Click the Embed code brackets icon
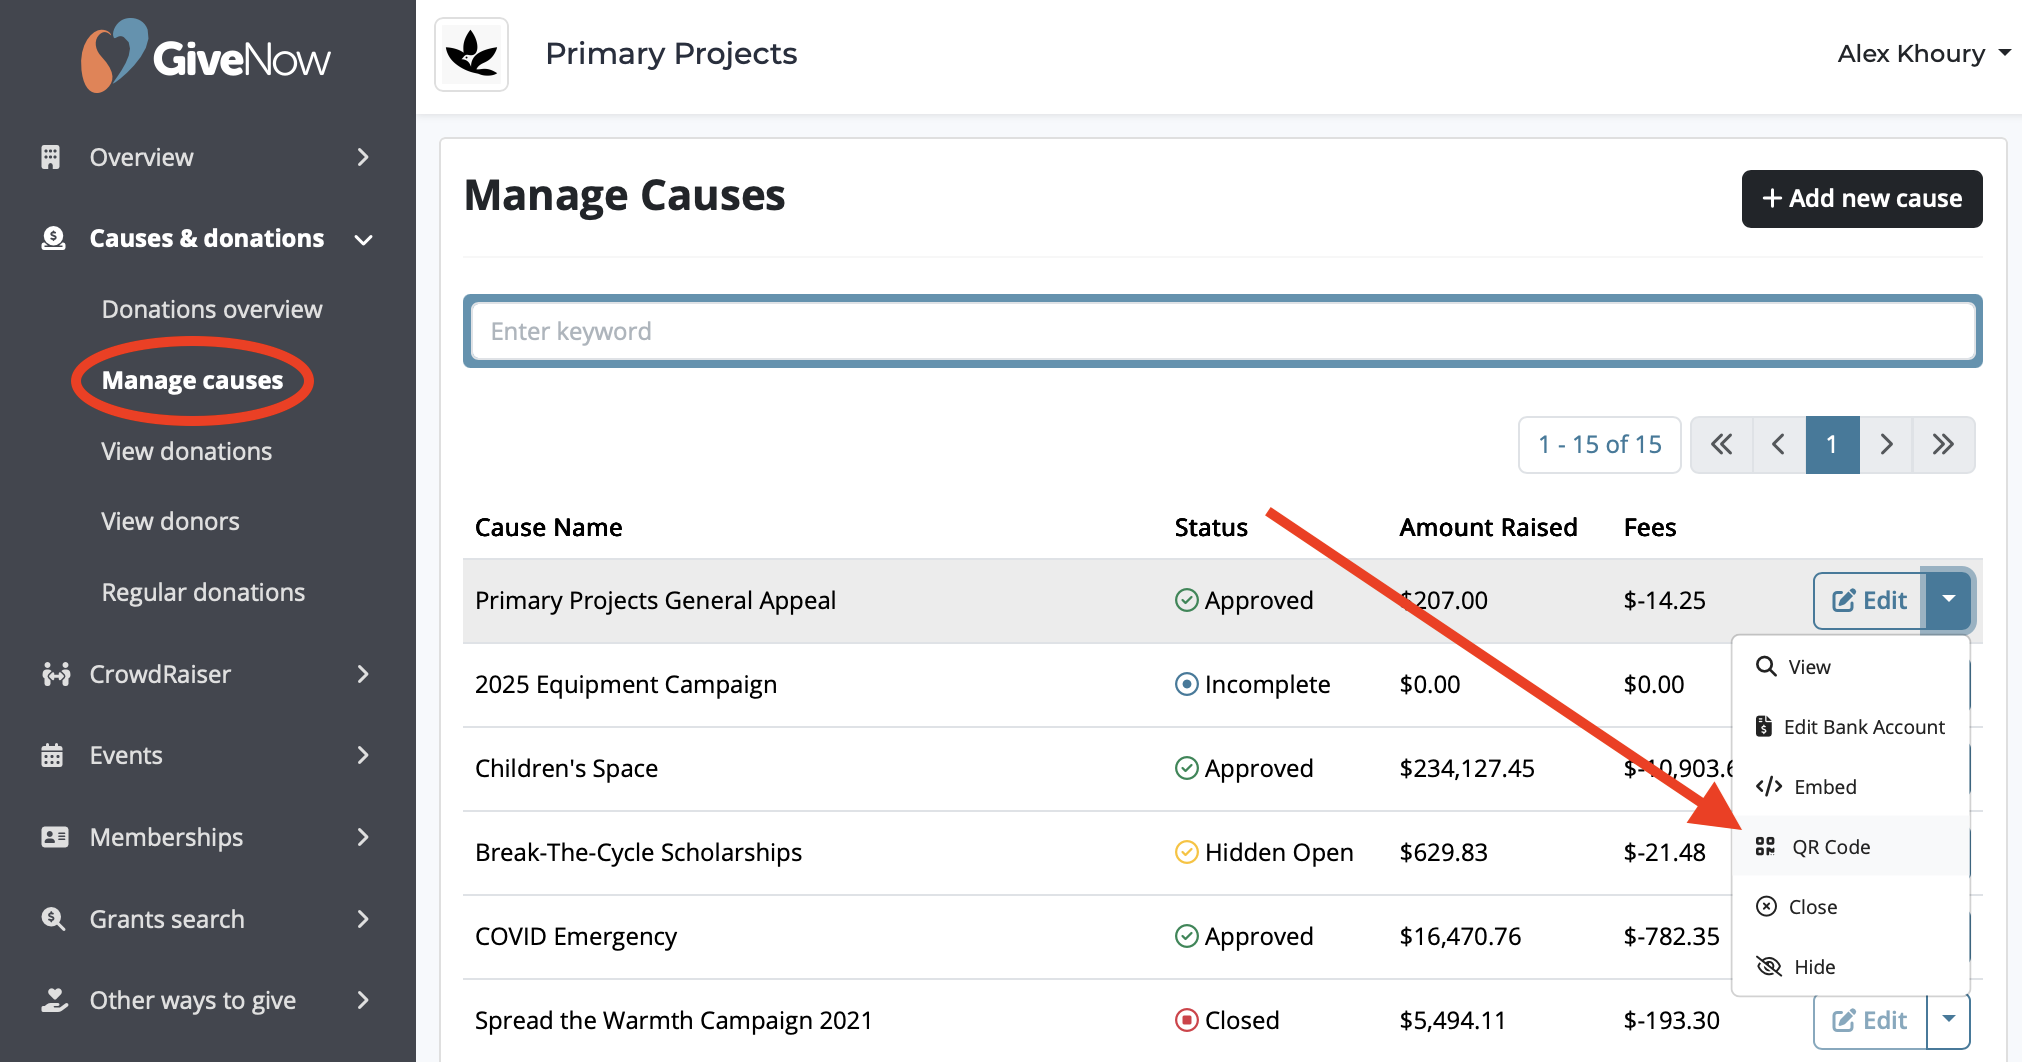The width and height of the screenshot is (2022, 1062). [1768, 786]
